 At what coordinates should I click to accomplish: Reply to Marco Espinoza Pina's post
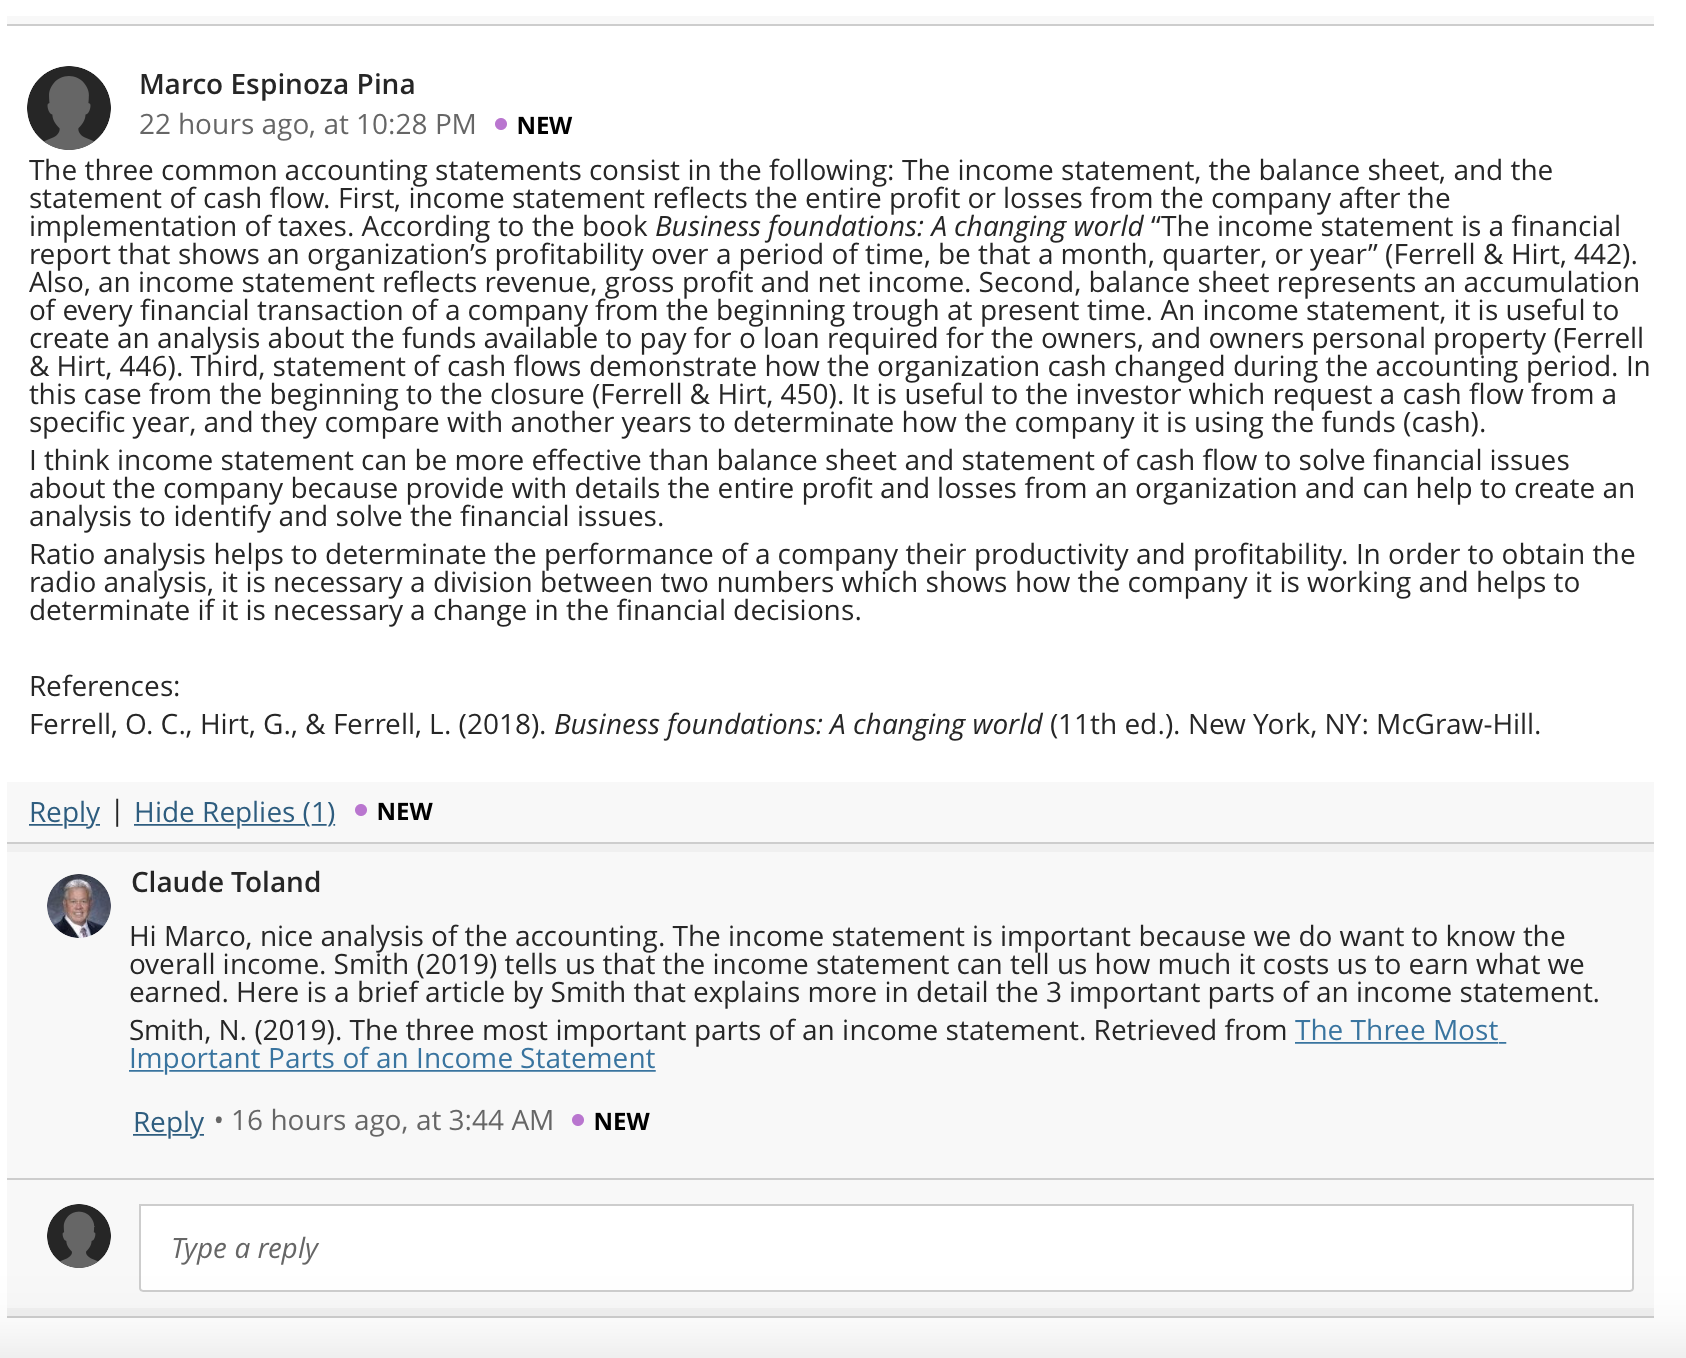tap(65, 812)
